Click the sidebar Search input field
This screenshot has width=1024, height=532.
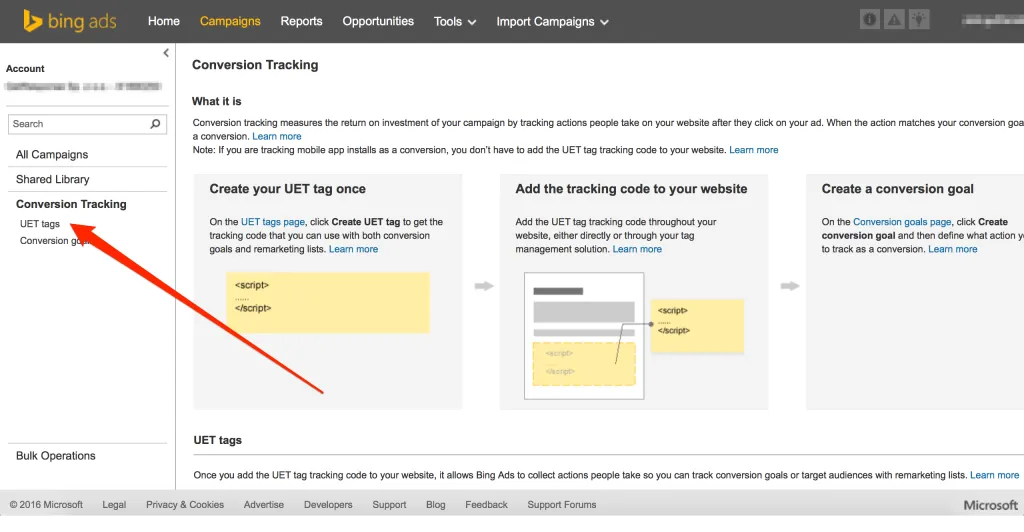tap(78, 124)
